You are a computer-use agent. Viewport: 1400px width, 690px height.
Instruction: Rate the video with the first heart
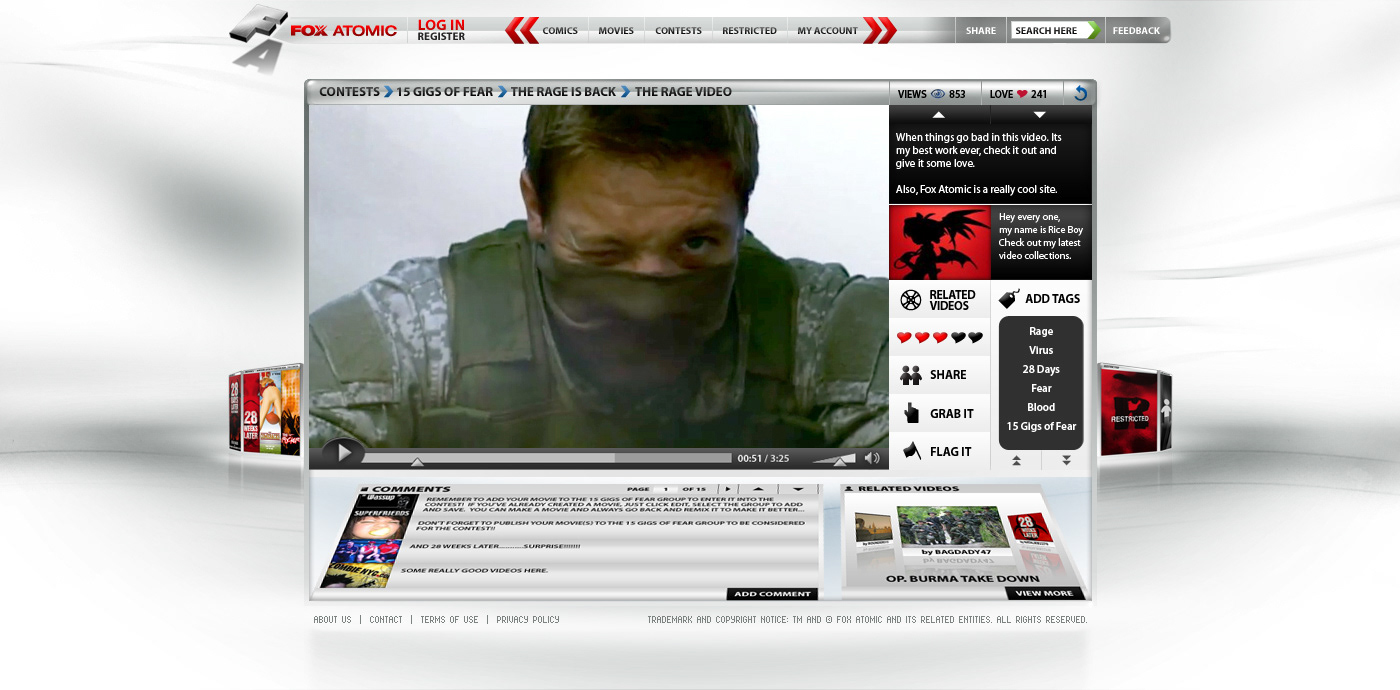(x=904, y=338)
